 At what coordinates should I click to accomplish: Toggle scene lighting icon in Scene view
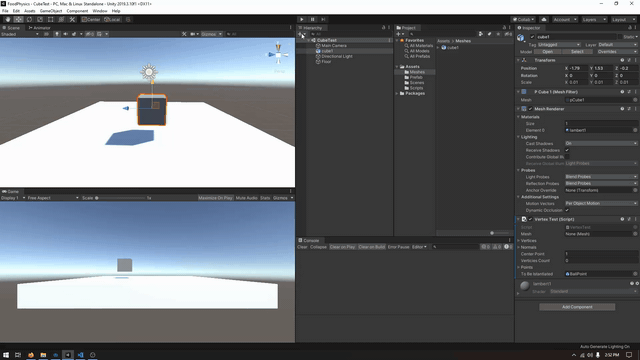[x=57, y=34]
